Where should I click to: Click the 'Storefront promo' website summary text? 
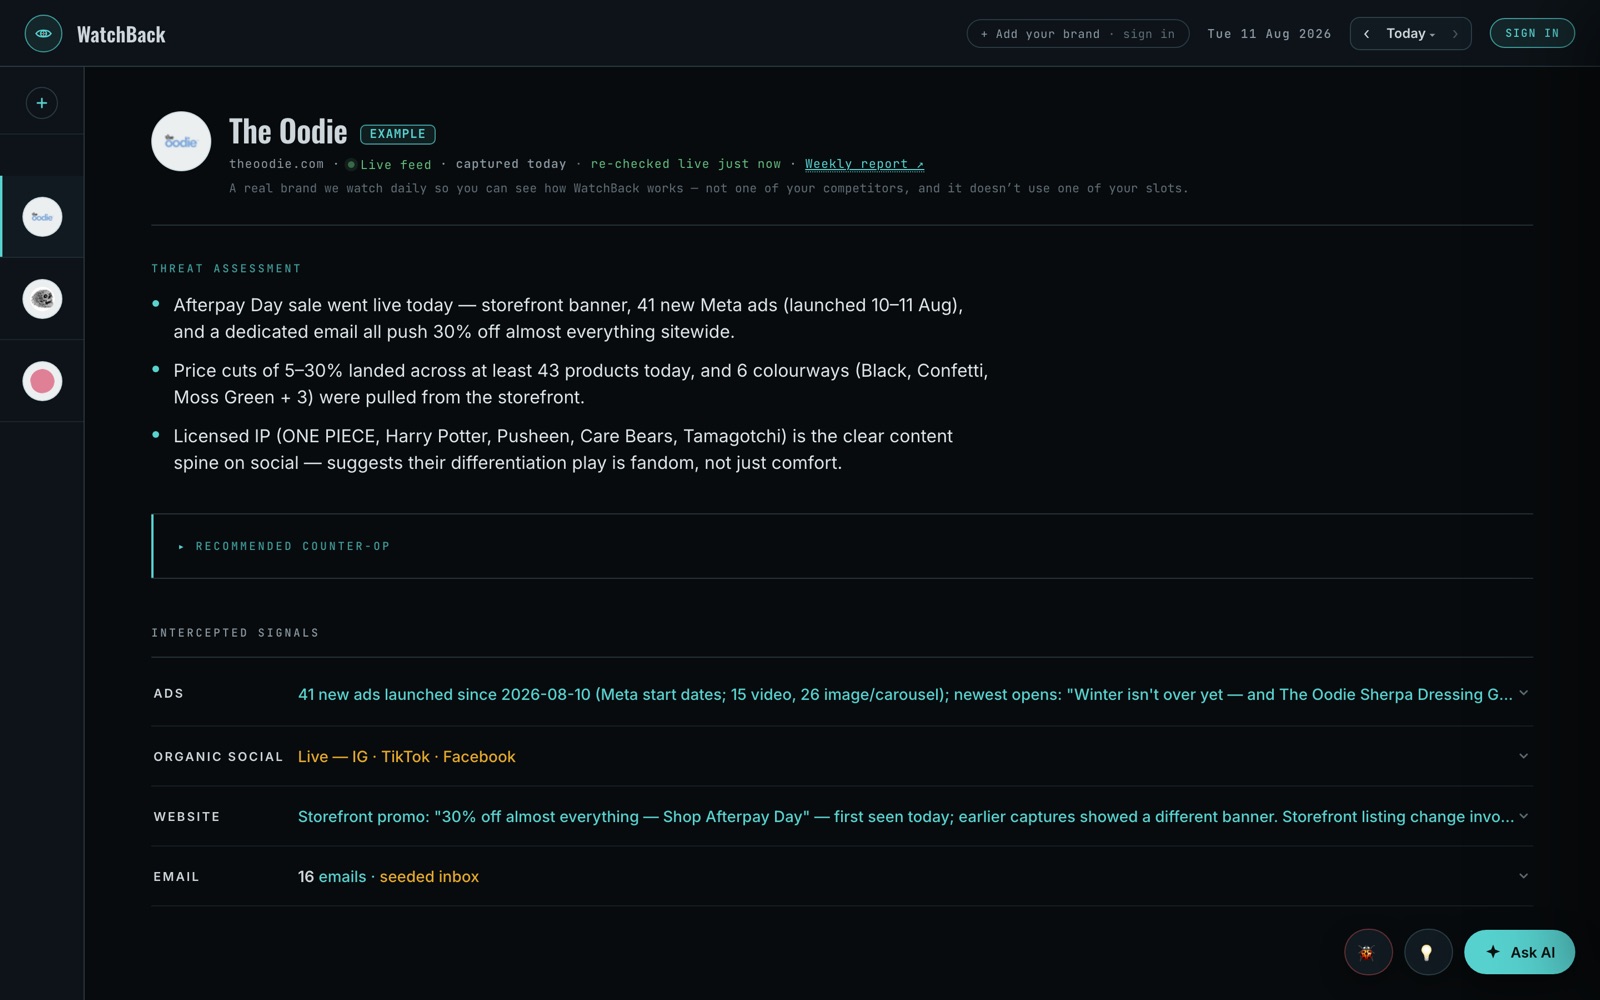(x=905, y=817)
